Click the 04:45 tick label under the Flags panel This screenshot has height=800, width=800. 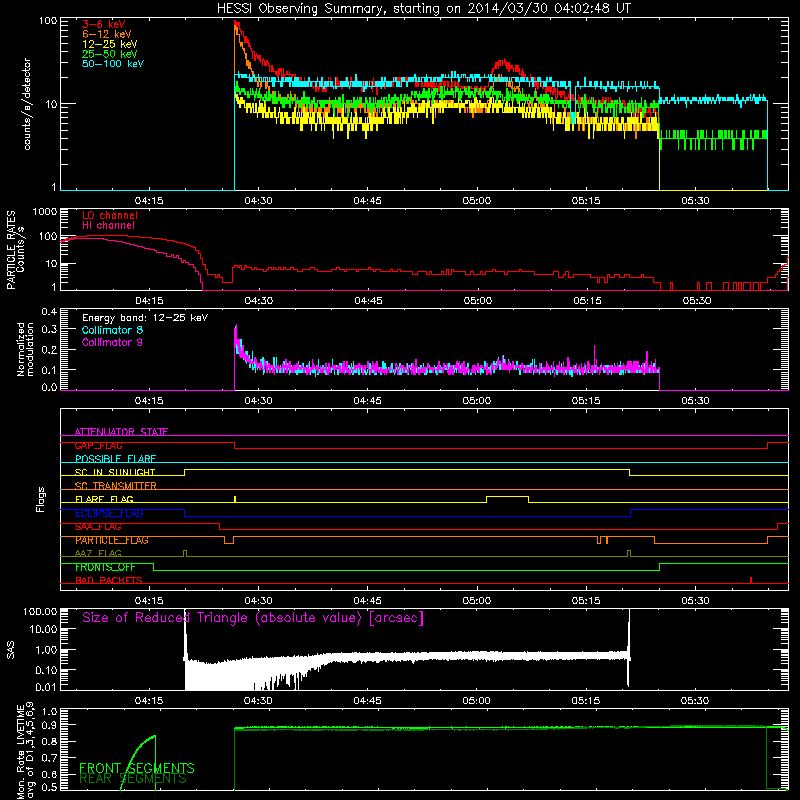click(x=367, y=601)
